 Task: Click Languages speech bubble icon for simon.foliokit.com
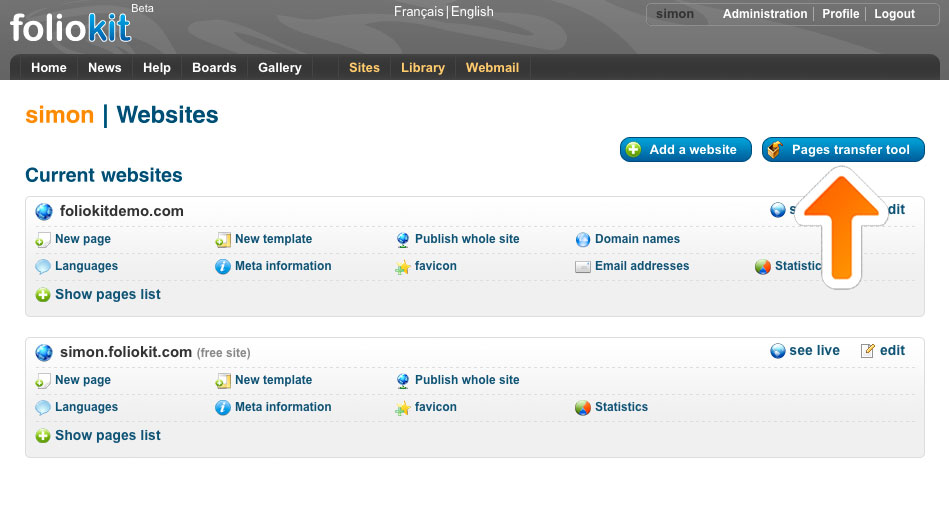pyautogui.click(x=42, y=407)
